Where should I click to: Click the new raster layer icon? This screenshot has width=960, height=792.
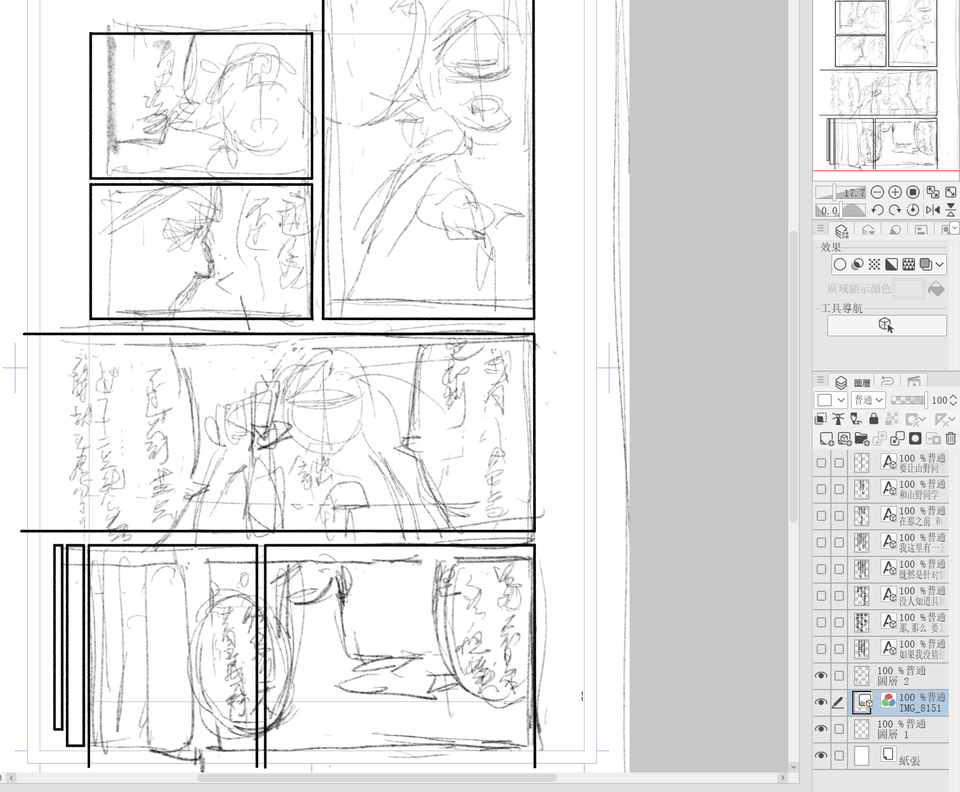(x=826, y=438)
